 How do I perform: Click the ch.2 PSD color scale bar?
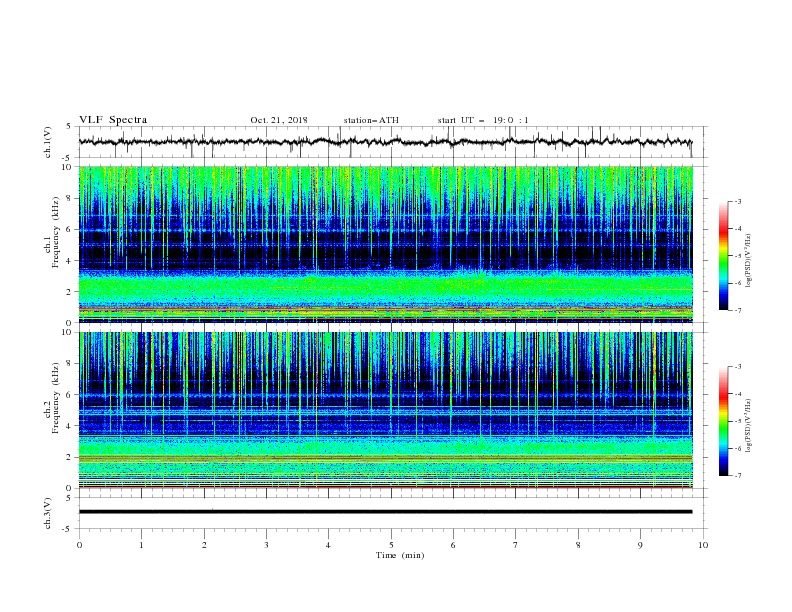click(x=723, y=421)
